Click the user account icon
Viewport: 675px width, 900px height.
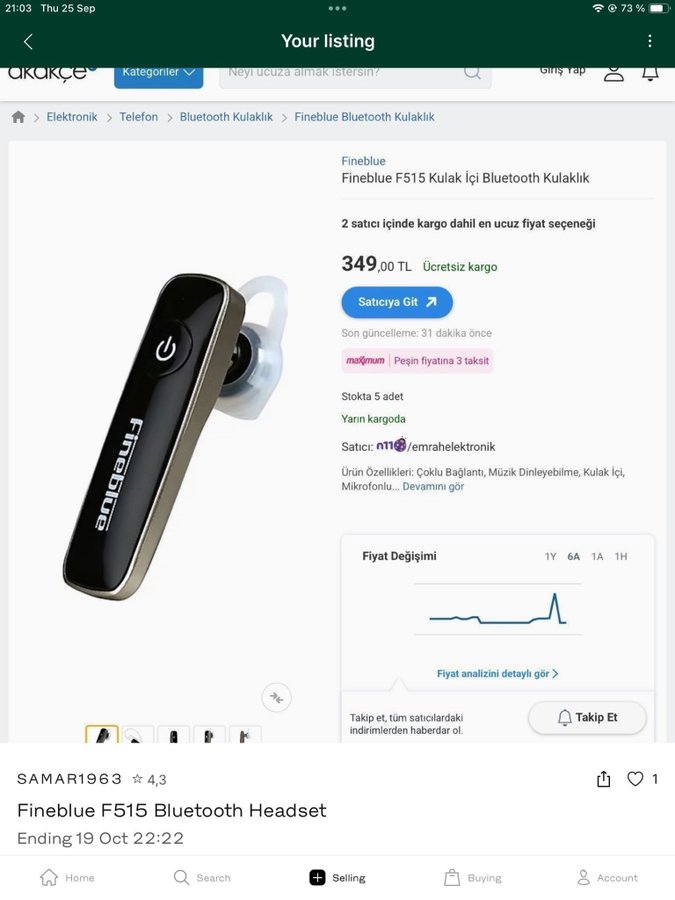tap(614, 73)
